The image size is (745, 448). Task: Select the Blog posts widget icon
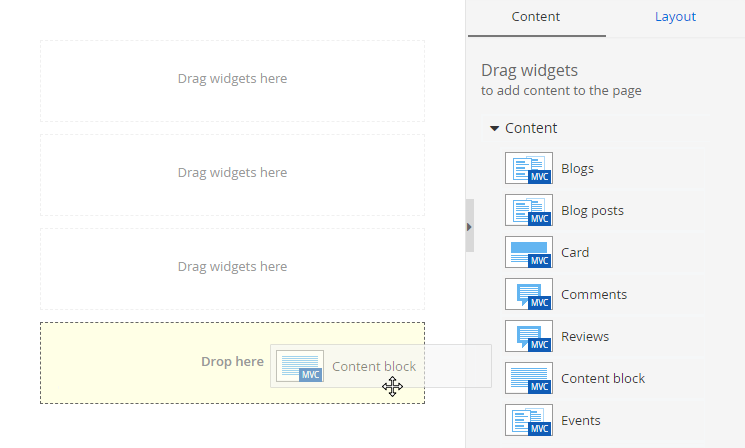528,210
